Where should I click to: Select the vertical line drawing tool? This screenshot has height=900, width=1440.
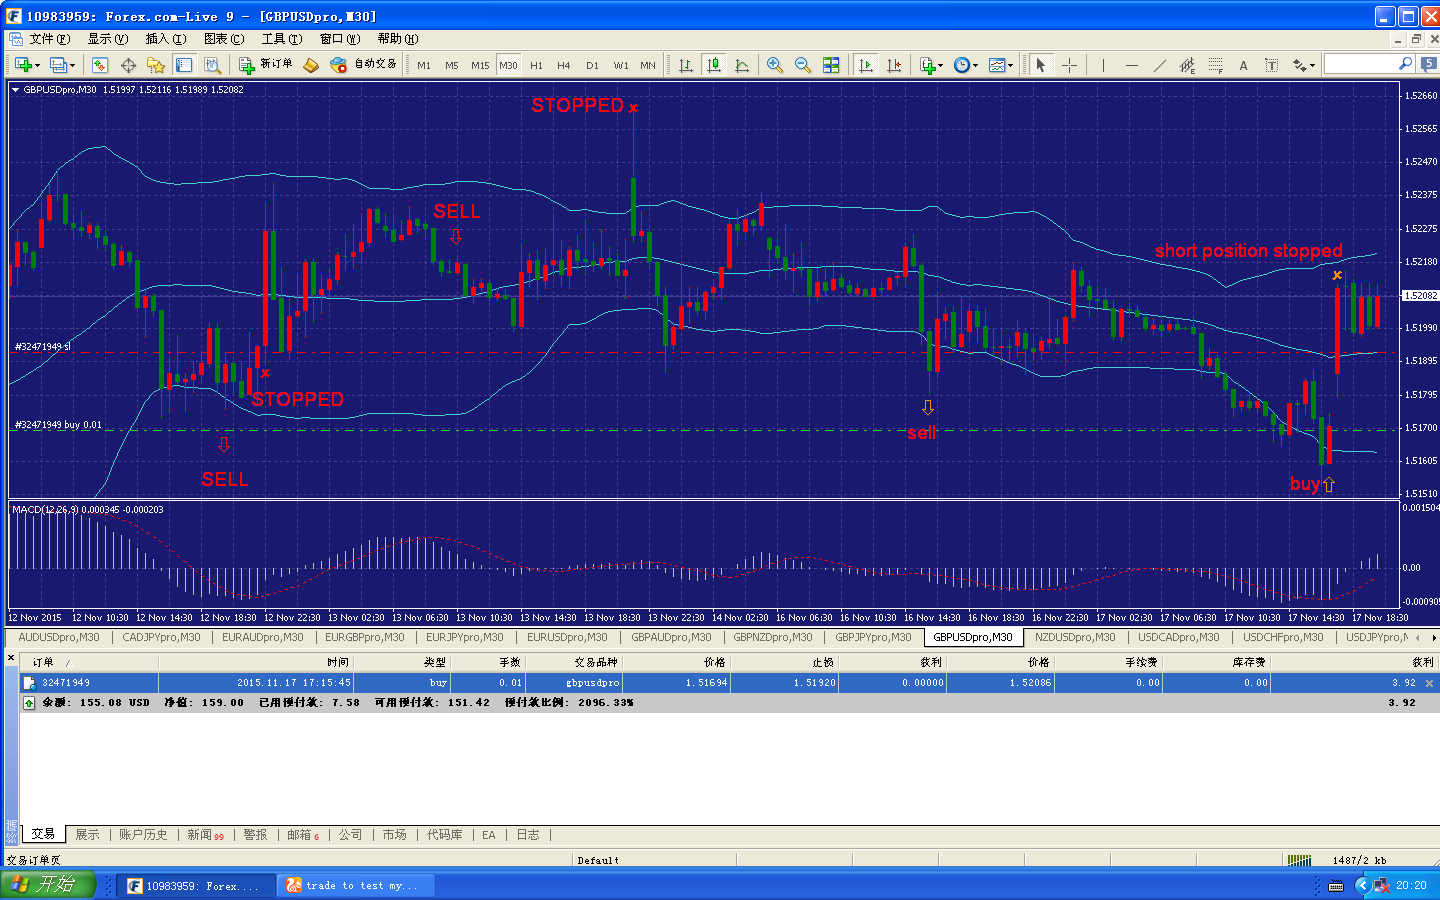[1103, 65]
